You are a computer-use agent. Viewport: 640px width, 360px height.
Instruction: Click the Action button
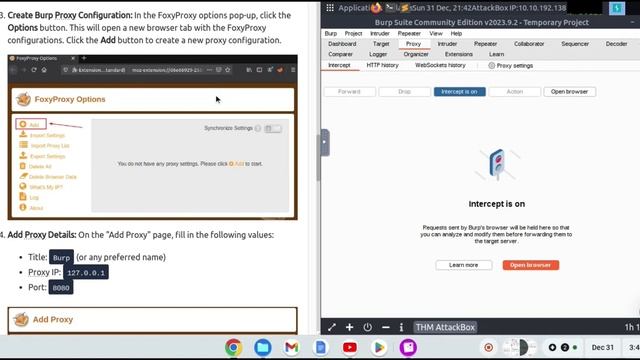click(515, 92)
